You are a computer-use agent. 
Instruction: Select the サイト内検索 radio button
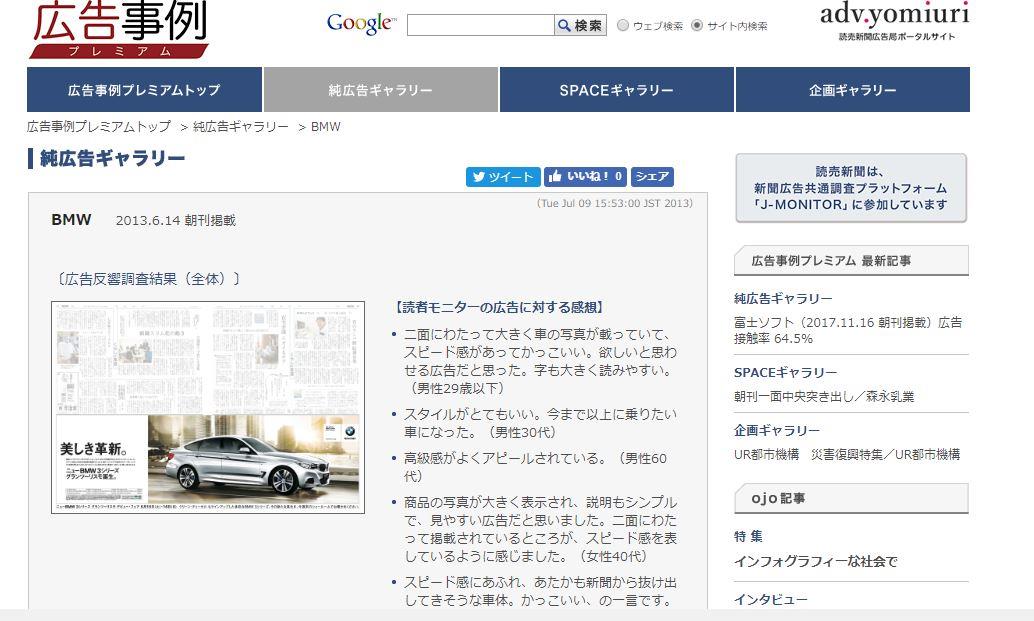point(696,26)
